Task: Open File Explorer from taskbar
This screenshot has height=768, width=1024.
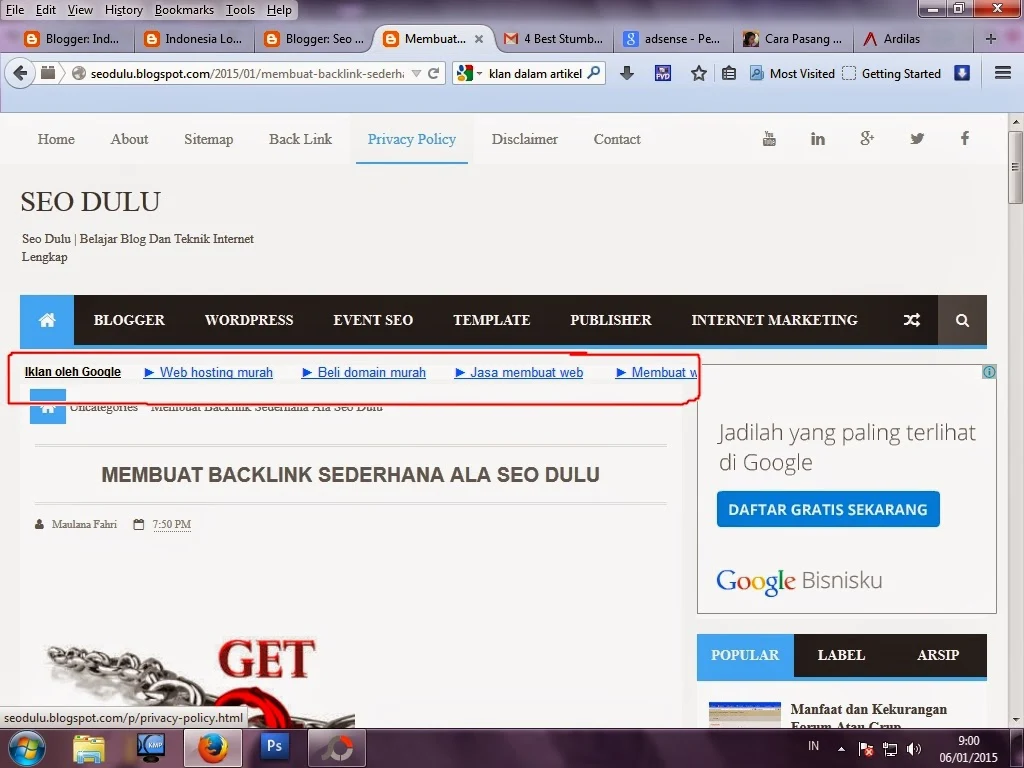Action: (x=88, y=748)
